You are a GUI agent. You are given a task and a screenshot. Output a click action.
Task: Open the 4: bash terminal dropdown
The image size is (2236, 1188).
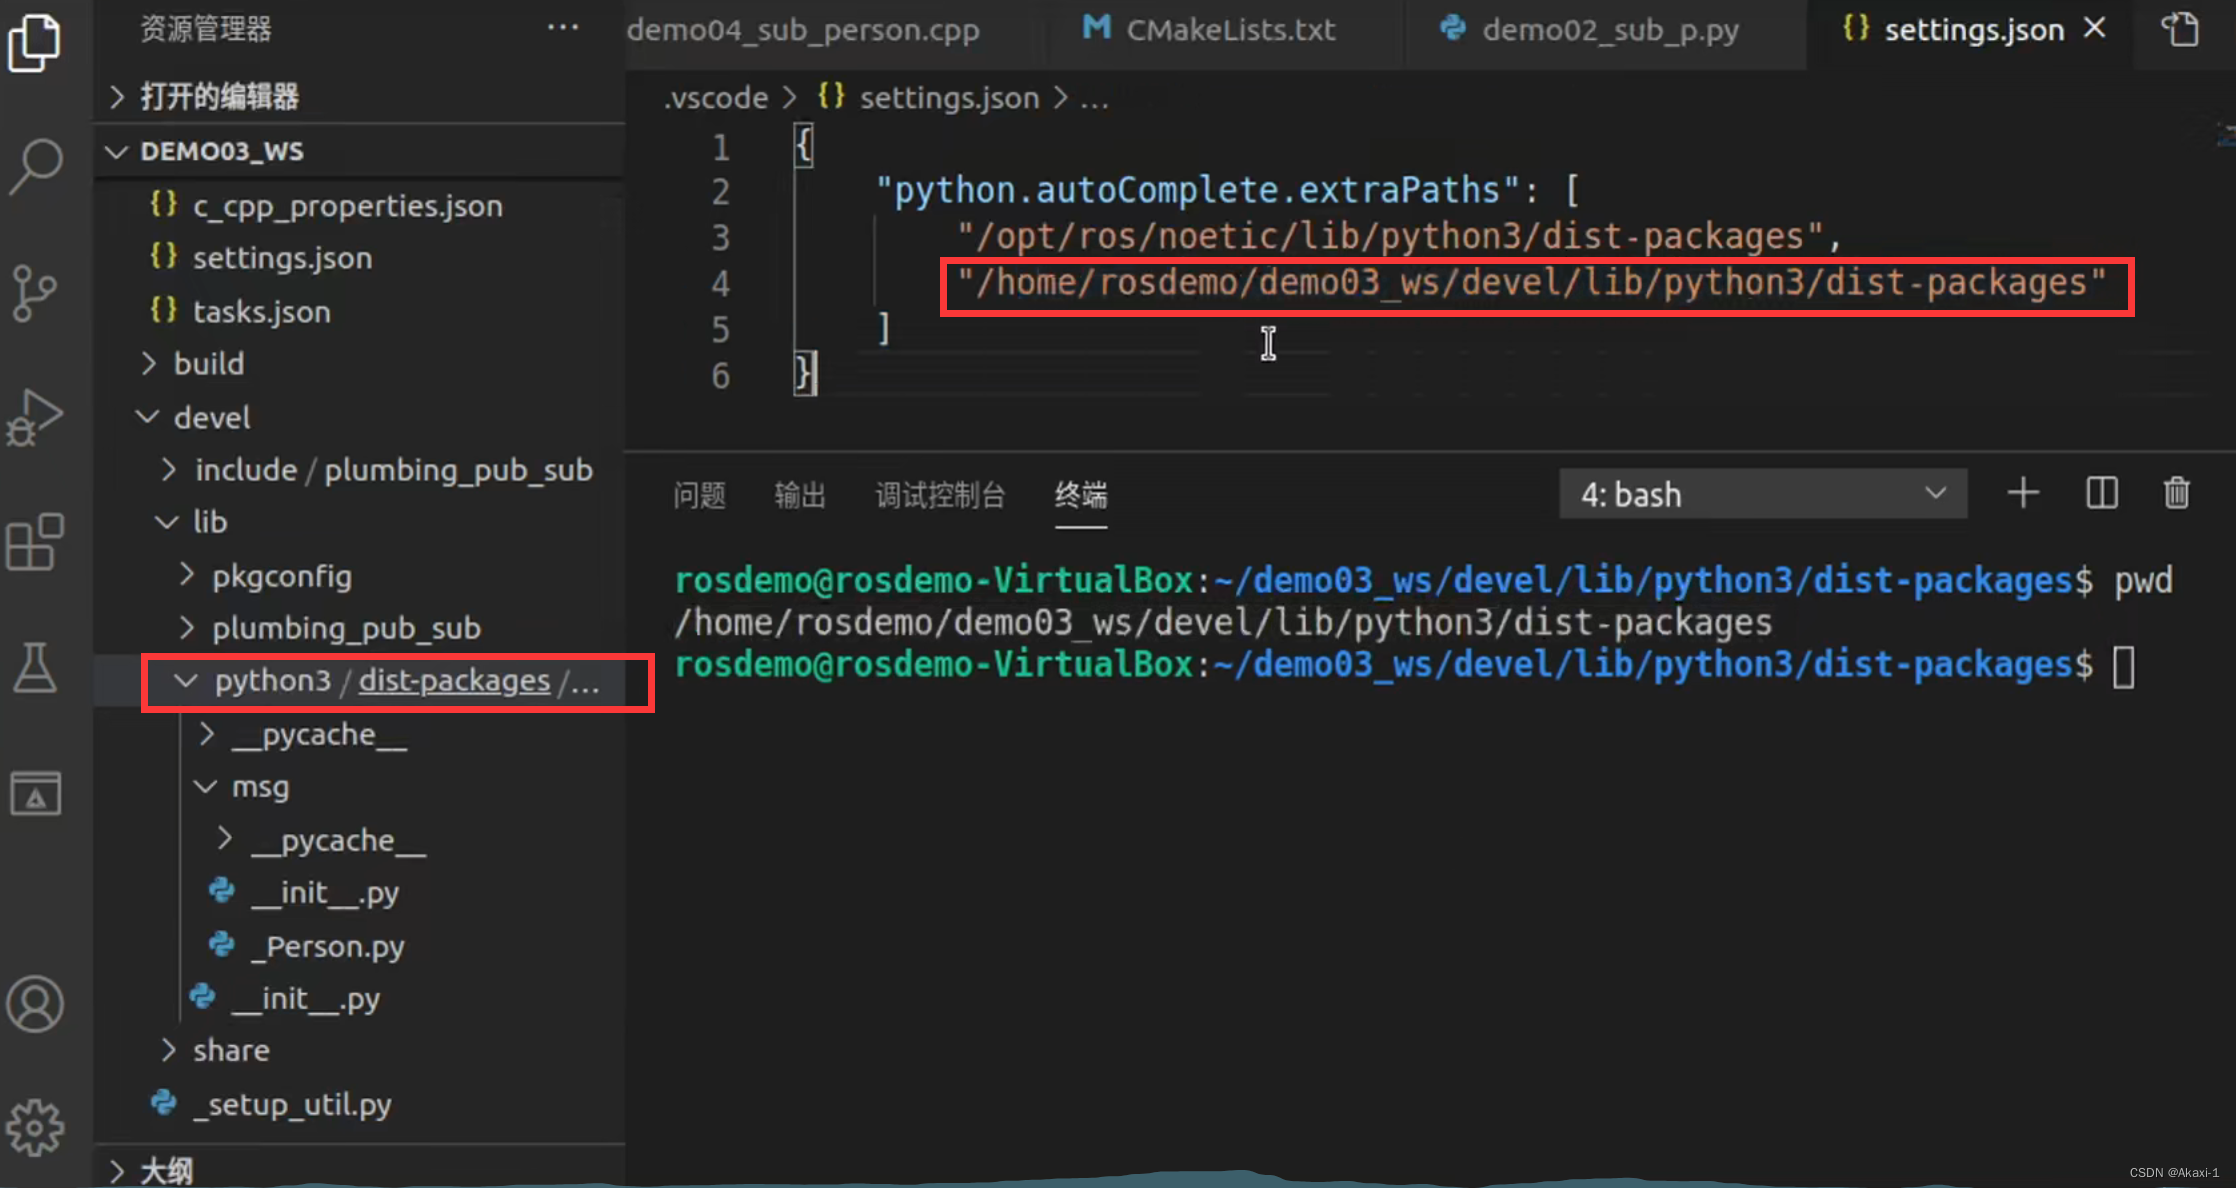click(x=1762, y=494)
